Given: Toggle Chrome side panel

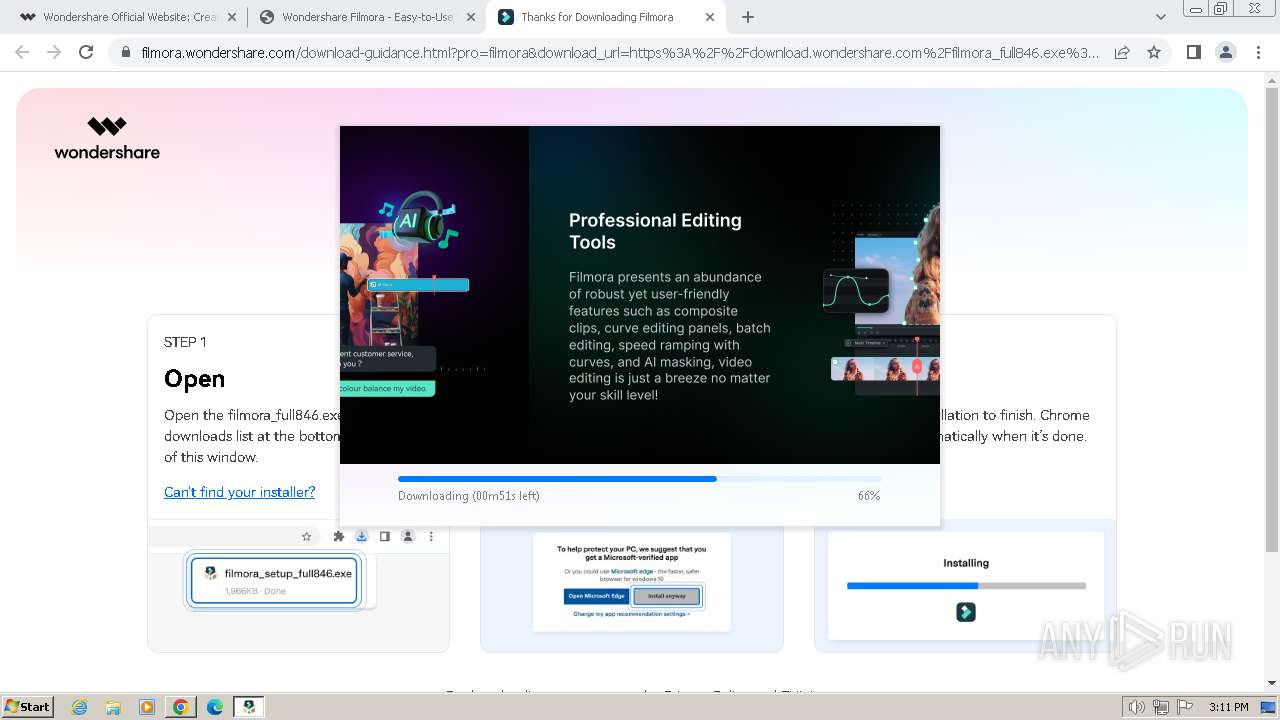Looking at the screenshot, I should 1193,52.
